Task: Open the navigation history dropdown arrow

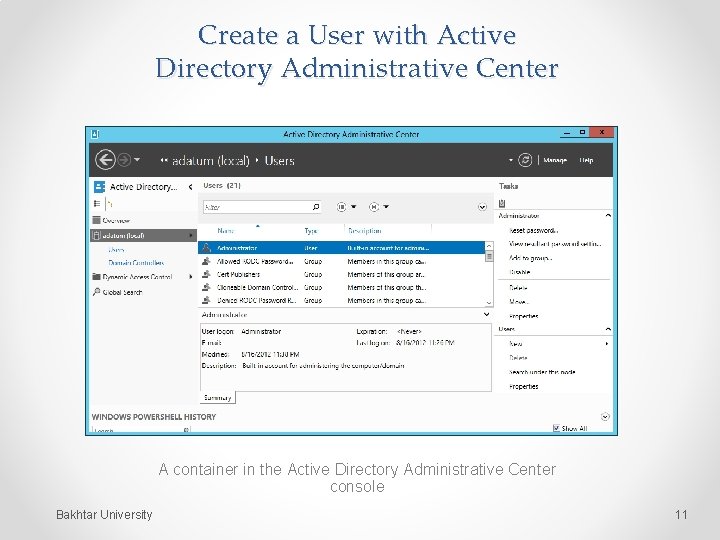Action: [x=137, y=160]
